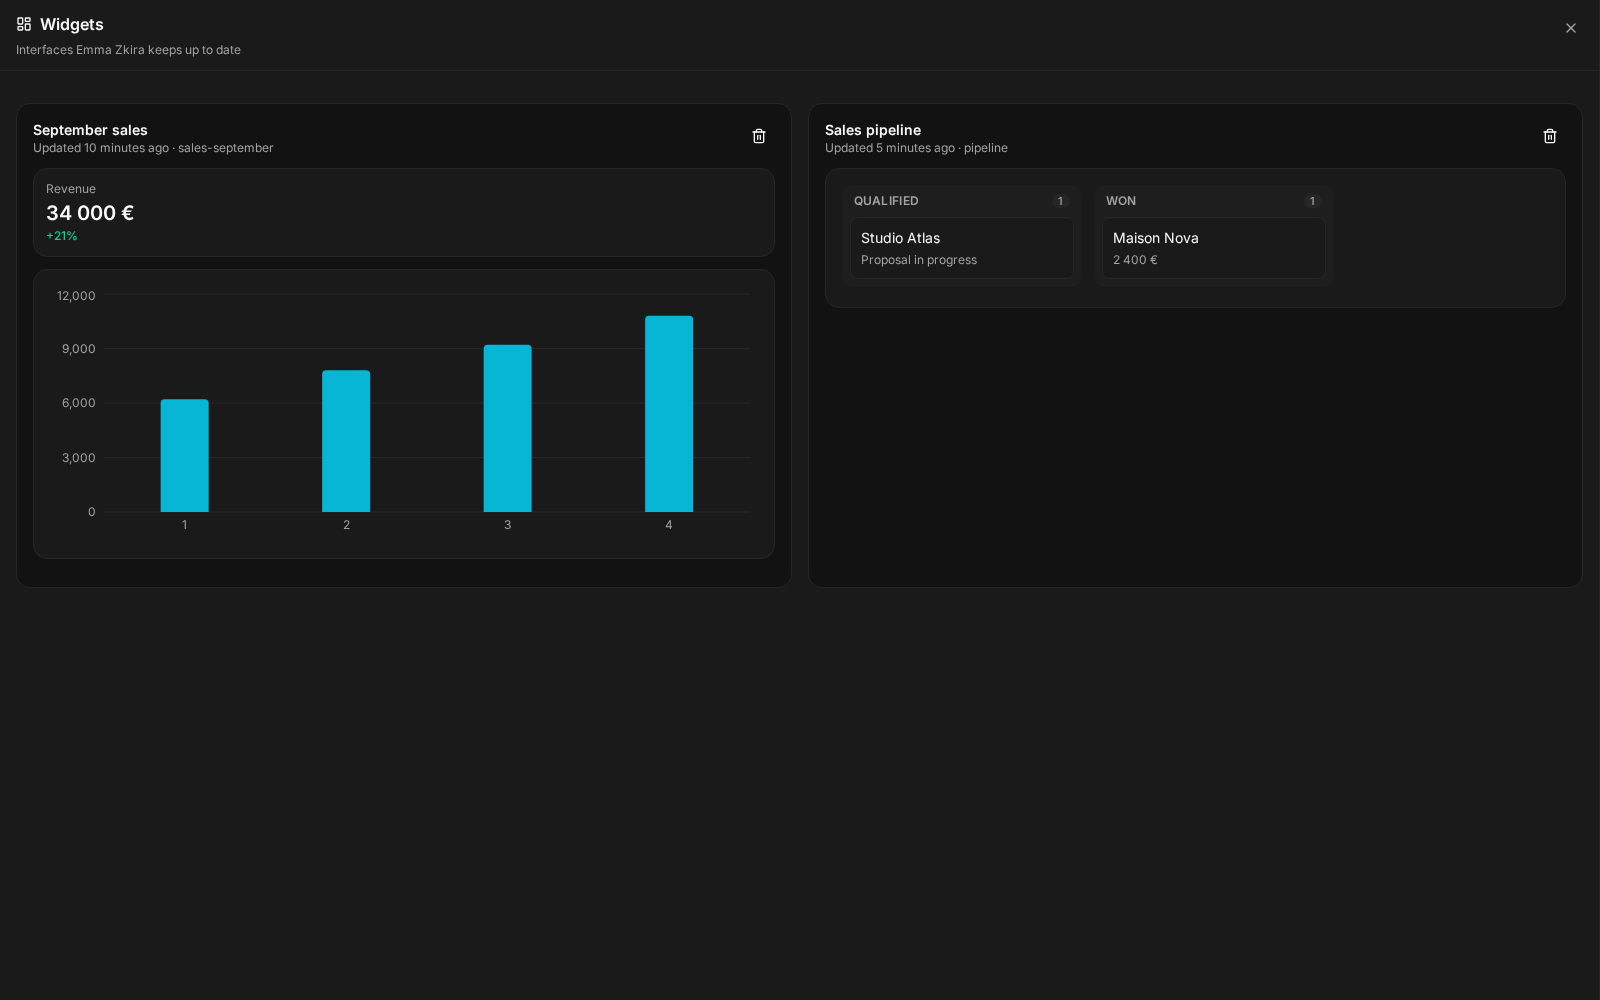Click the 3,000 axis label
This screenshot has height=1000, width=1600.
pyautogui.click(x=79, y=458)
